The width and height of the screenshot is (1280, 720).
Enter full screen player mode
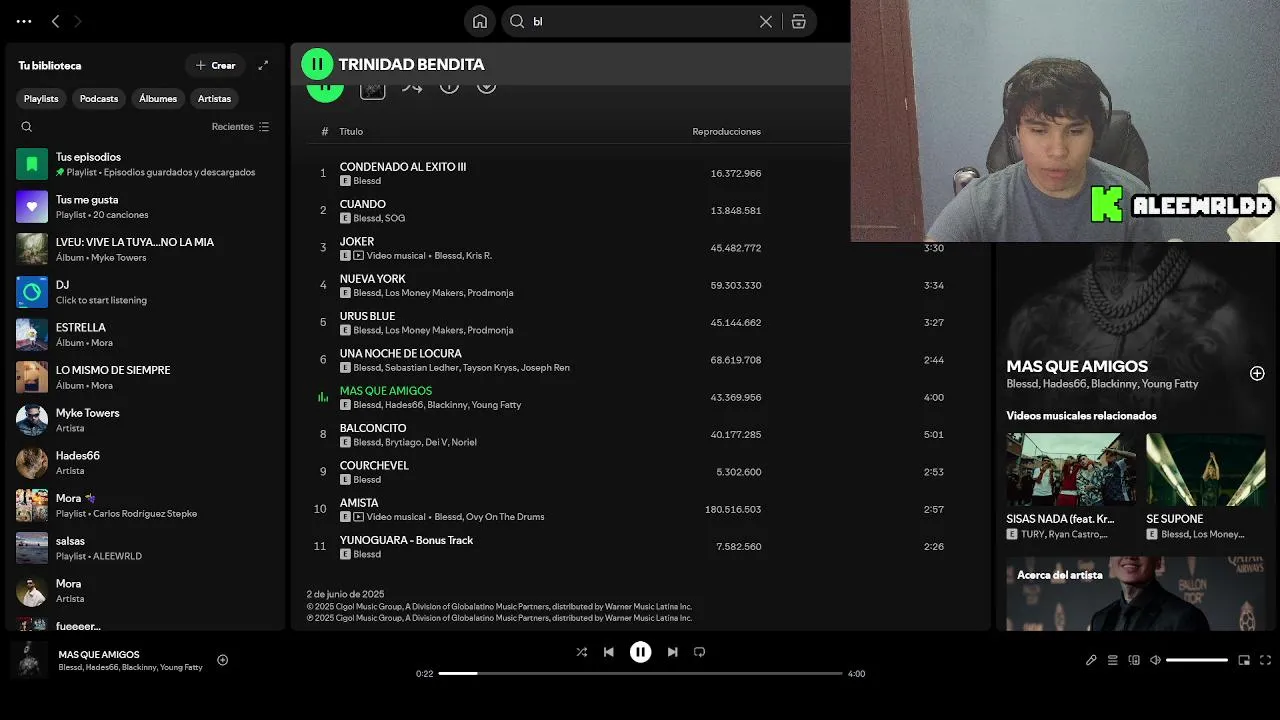click(1265, 660)
